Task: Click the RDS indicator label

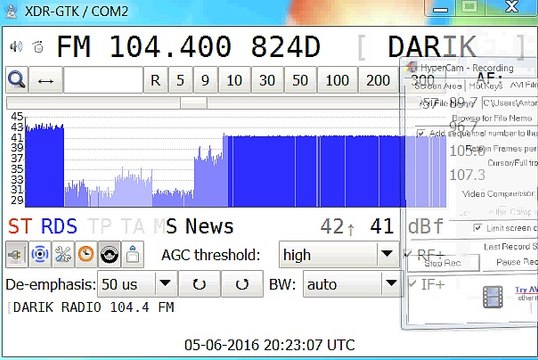Action: pos(59,227)
